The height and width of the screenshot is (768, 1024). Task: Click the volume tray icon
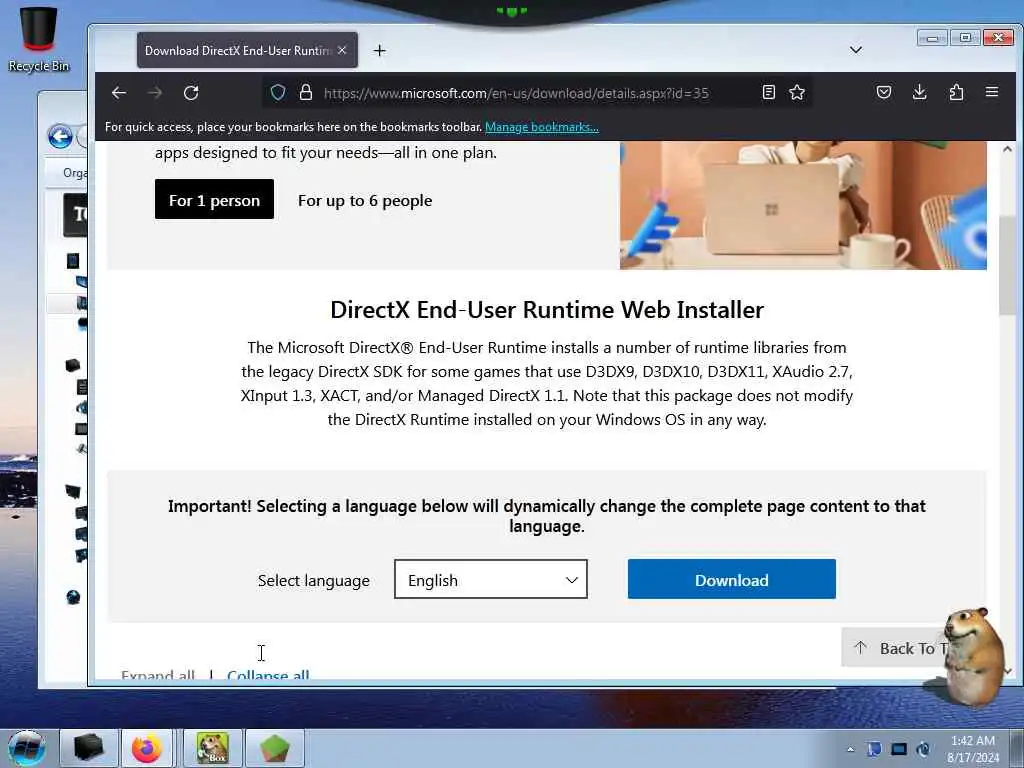(923, 749)
